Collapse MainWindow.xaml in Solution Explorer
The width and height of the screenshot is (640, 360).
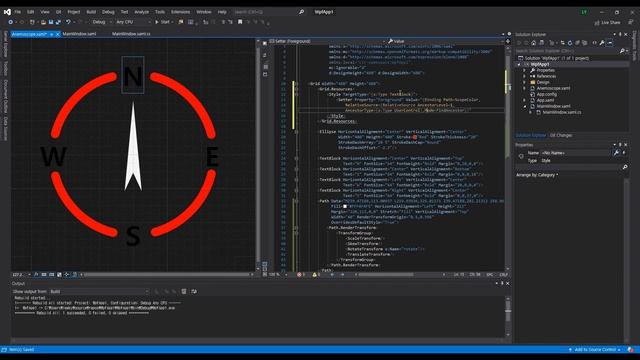[524, 106]
